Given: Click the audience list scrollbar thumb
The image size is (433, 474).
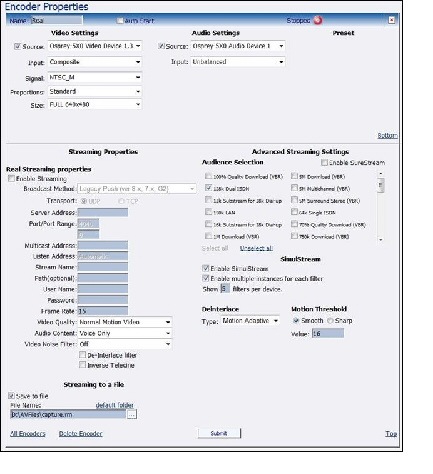Looking at the screenshot, I should coord(381,185).
